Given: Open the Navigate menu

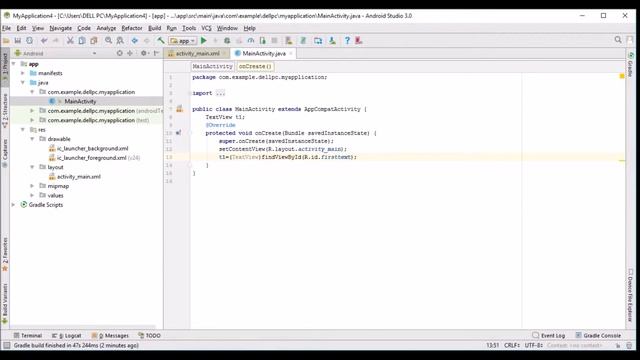Looking at the screenshot, I should point(60,28).
